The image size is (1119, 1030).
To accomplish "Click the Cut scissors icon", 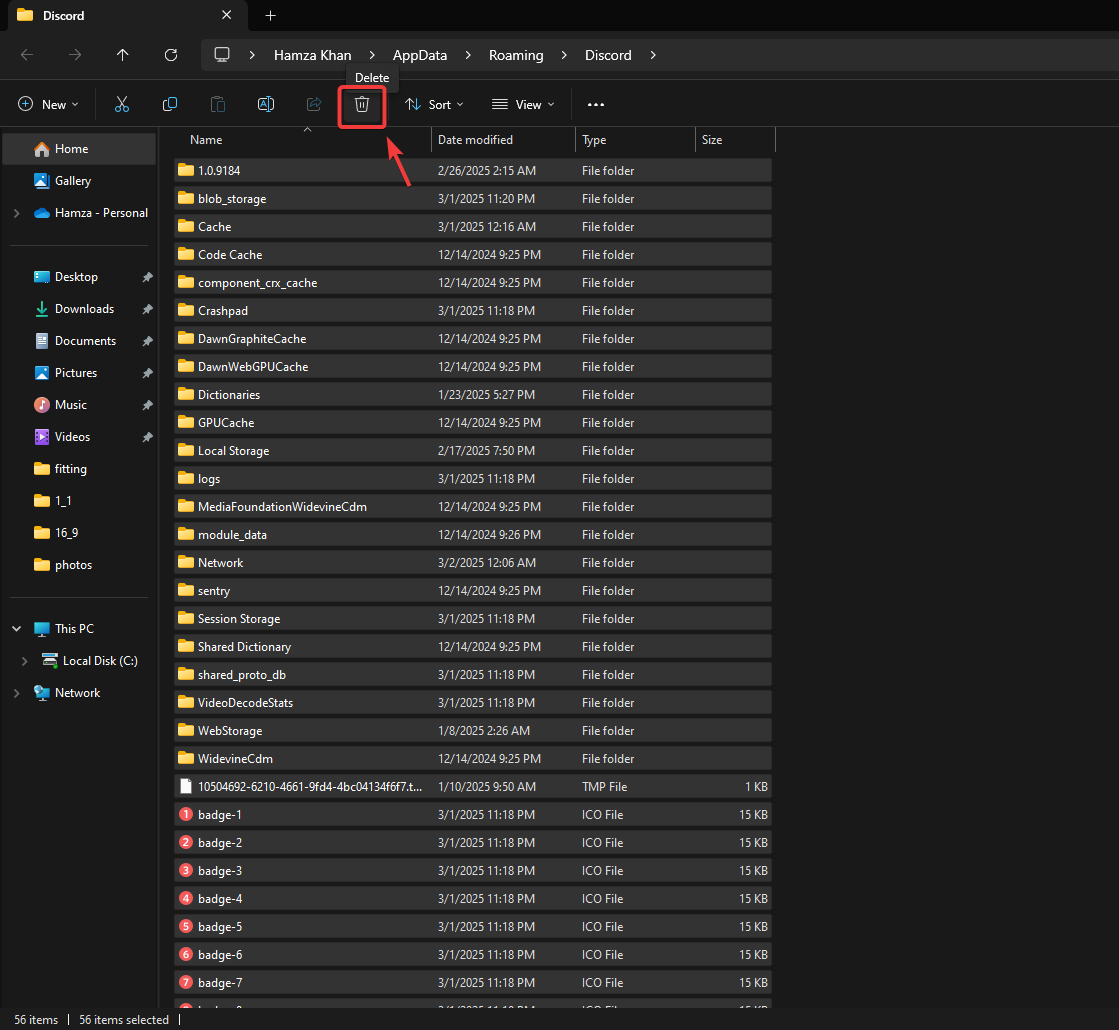I will [122, 105].
